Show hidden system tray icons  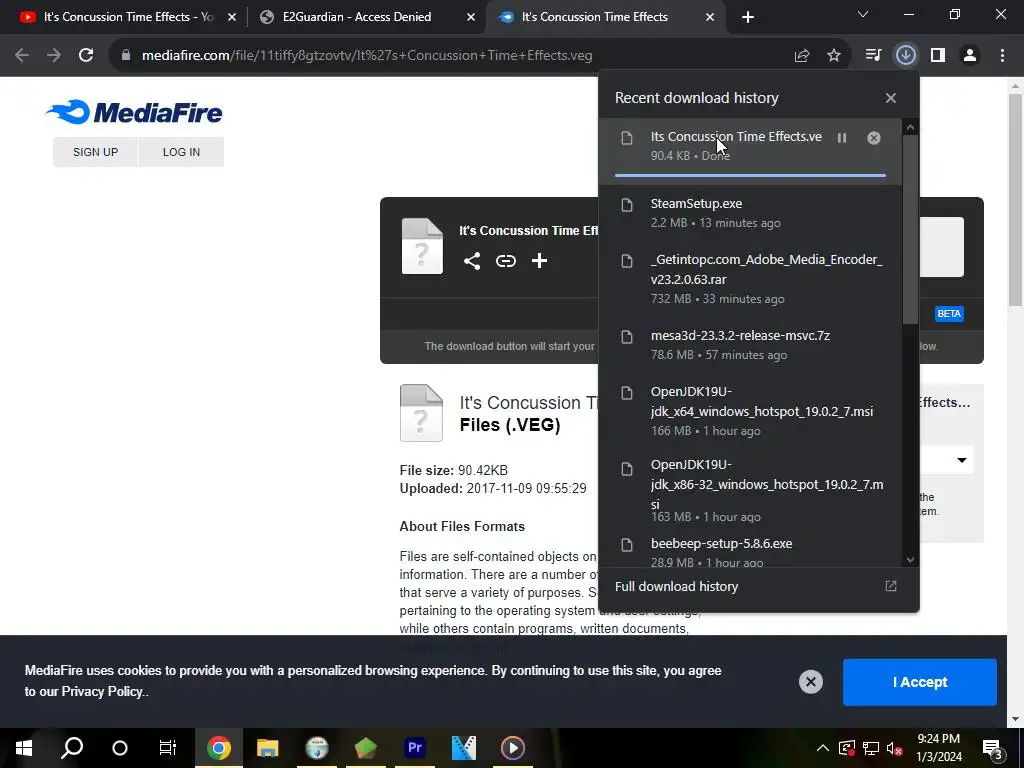(x=823, y=748)
